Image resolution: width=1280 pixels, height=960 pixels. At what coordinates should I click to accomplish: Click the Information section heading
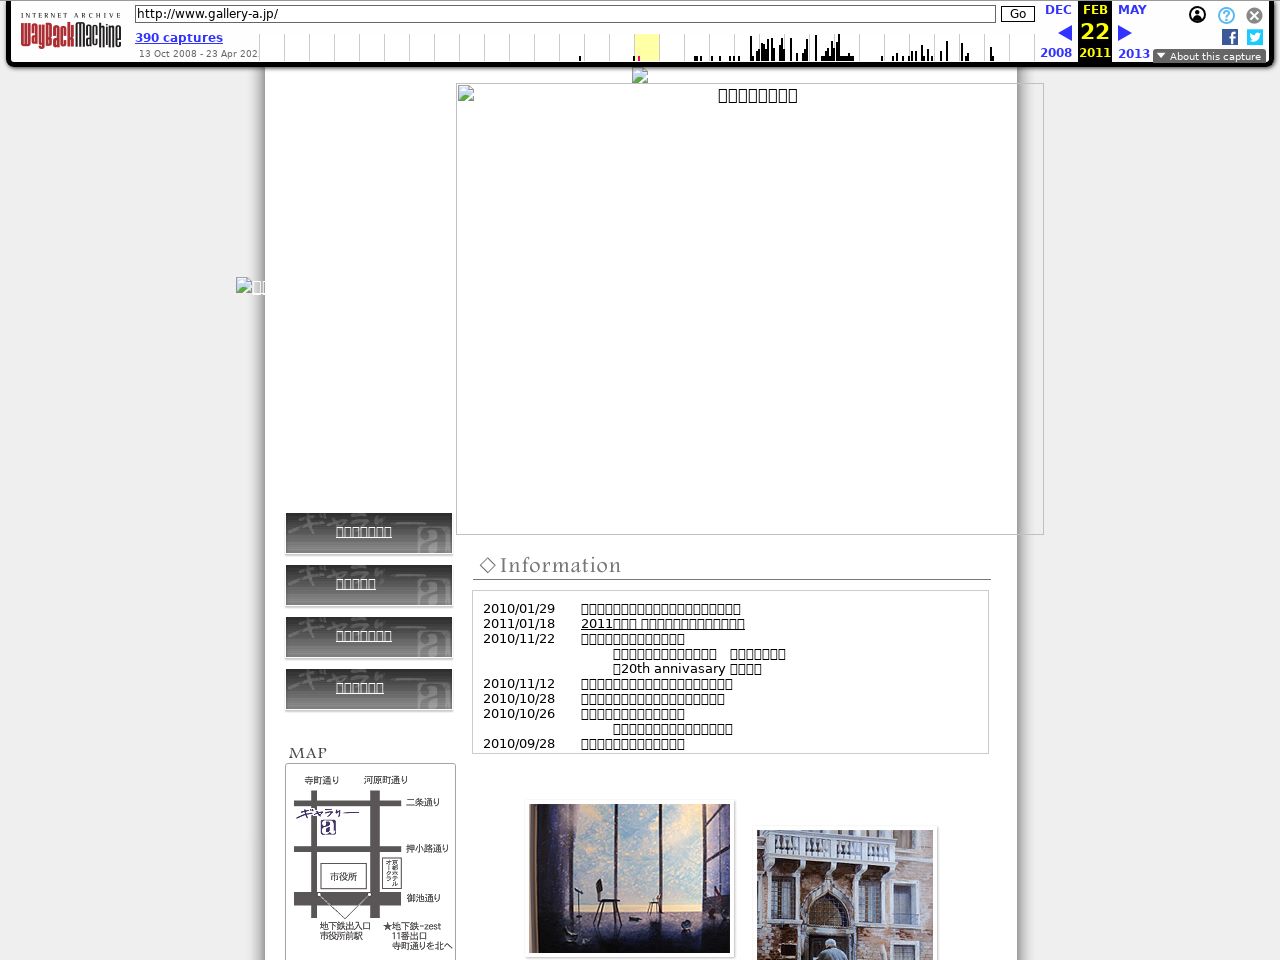(x=550, y=566)
